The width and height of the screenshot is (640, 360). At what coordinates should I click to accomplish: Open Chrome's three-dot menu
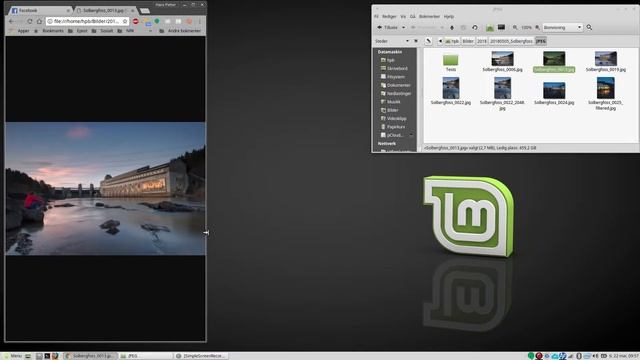[200, 21]
